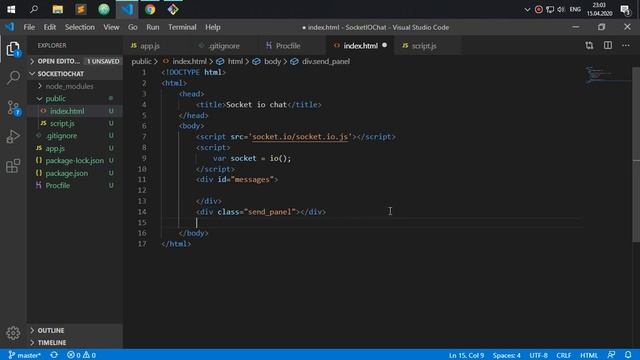This screenshot has width=640, height=360.
Task: Open package-lock.json in the explorer
Action: 75,160
